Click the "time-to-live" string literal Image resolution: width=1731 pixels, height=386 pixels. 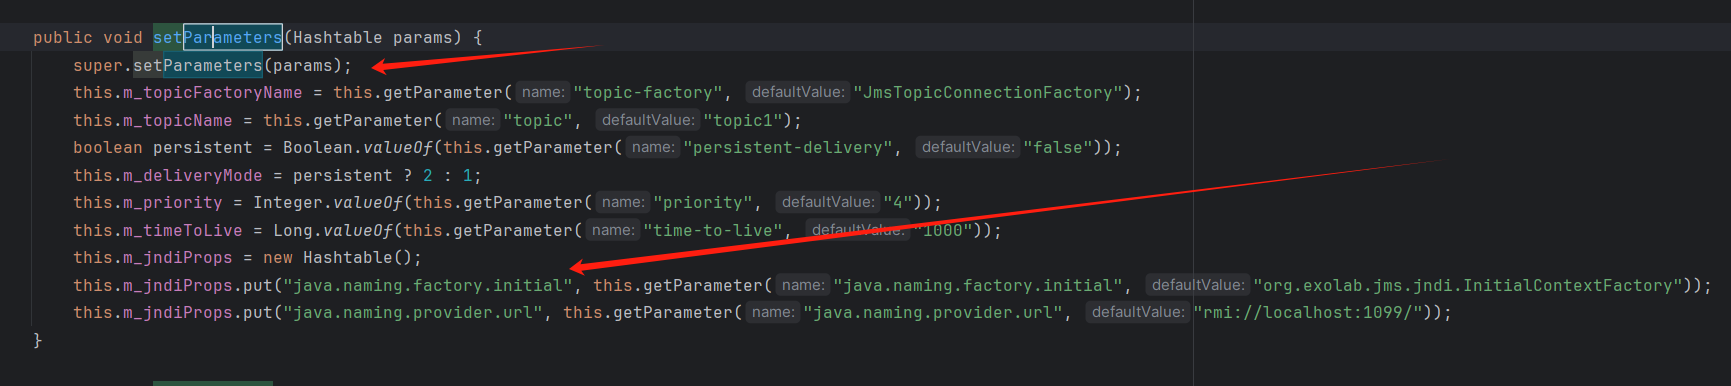(712, 230)
